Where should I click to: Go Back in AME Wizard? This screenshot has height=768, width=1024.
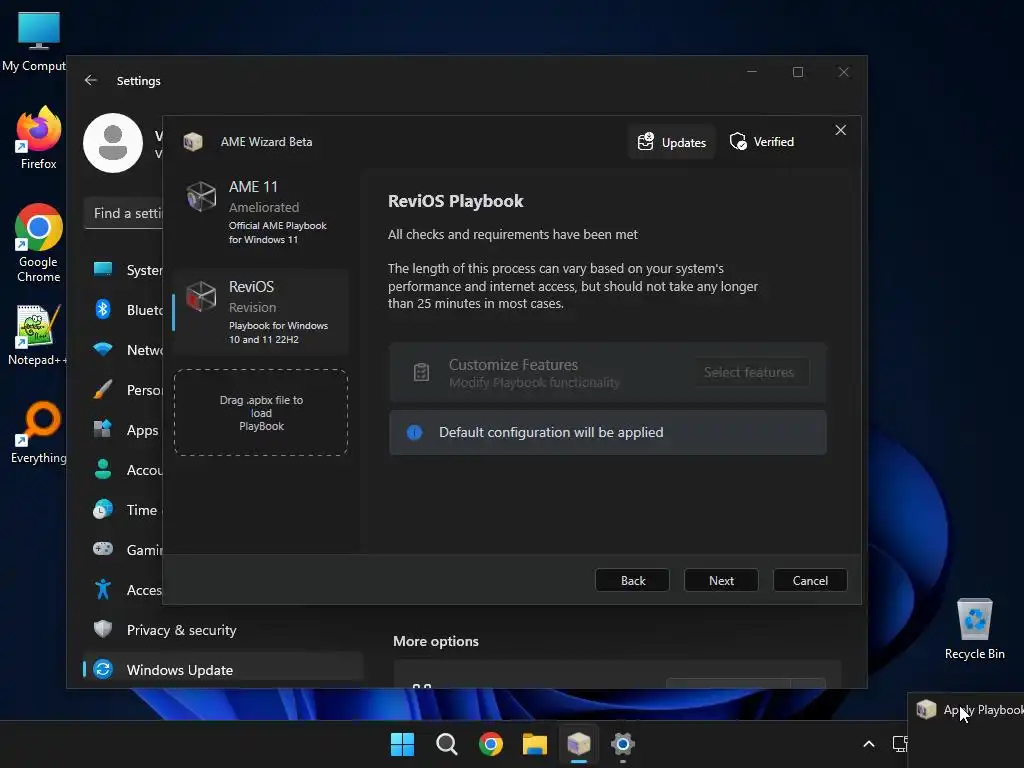632,581
